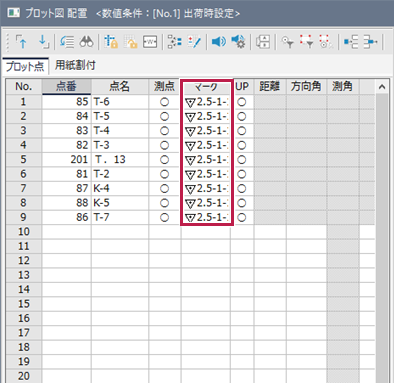The height and width of the screenshot is (383, 394).
Task: Click the grid cell lock icon
Action: (130, 42)
